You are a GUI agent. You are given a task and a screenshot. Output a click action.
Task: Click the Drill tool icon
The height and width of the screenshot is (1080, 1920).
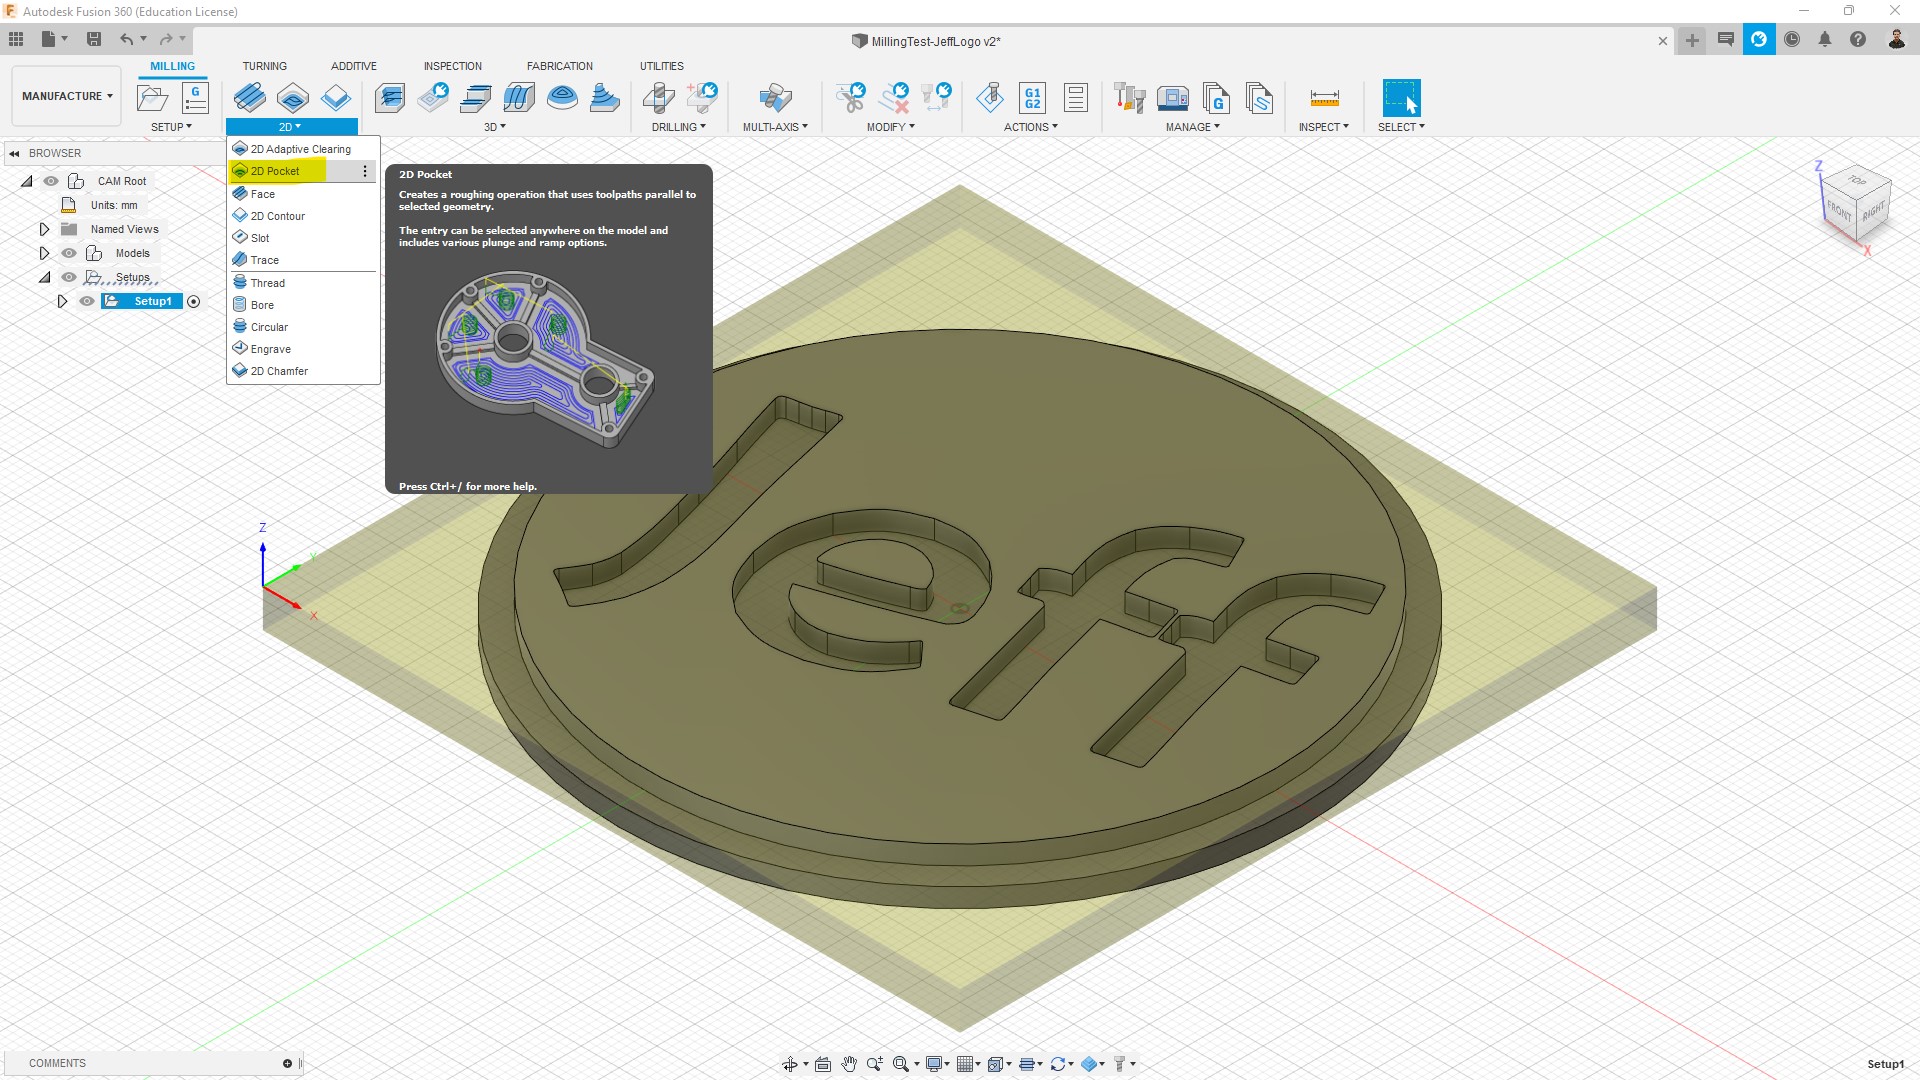(658, 97)
